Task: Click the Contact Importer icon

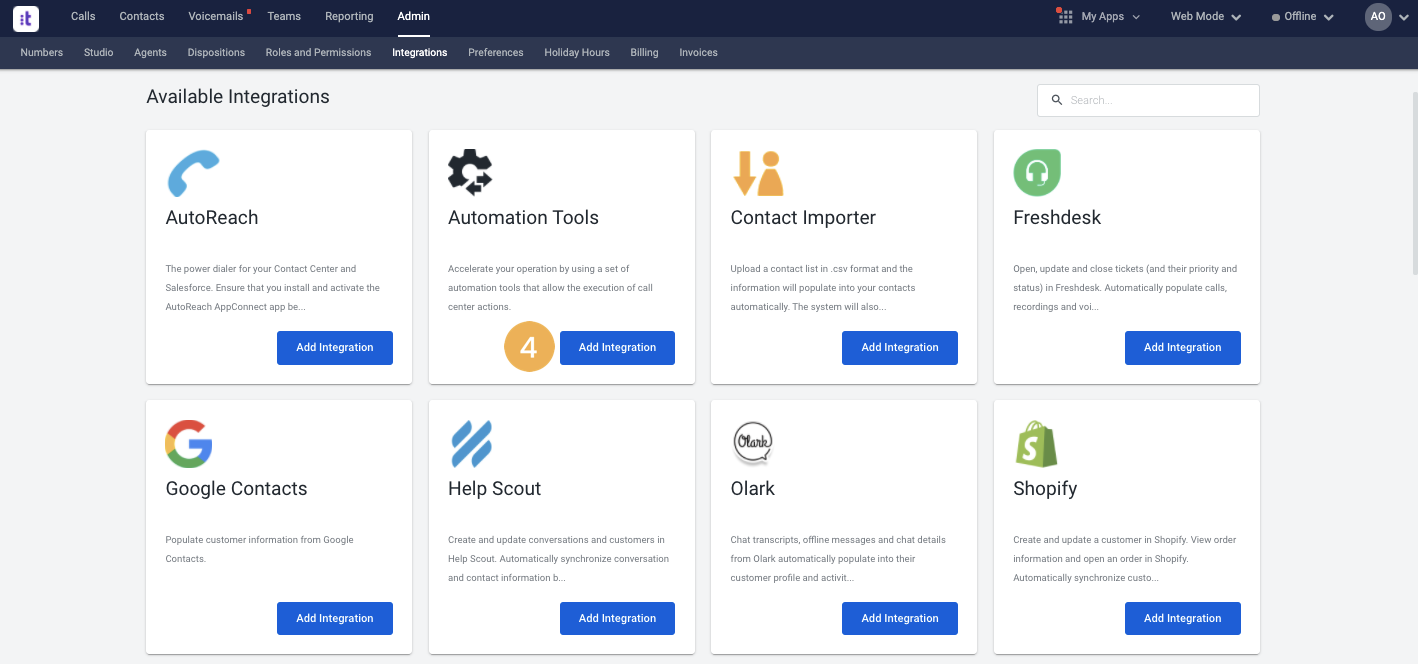Action: [758, 173]
